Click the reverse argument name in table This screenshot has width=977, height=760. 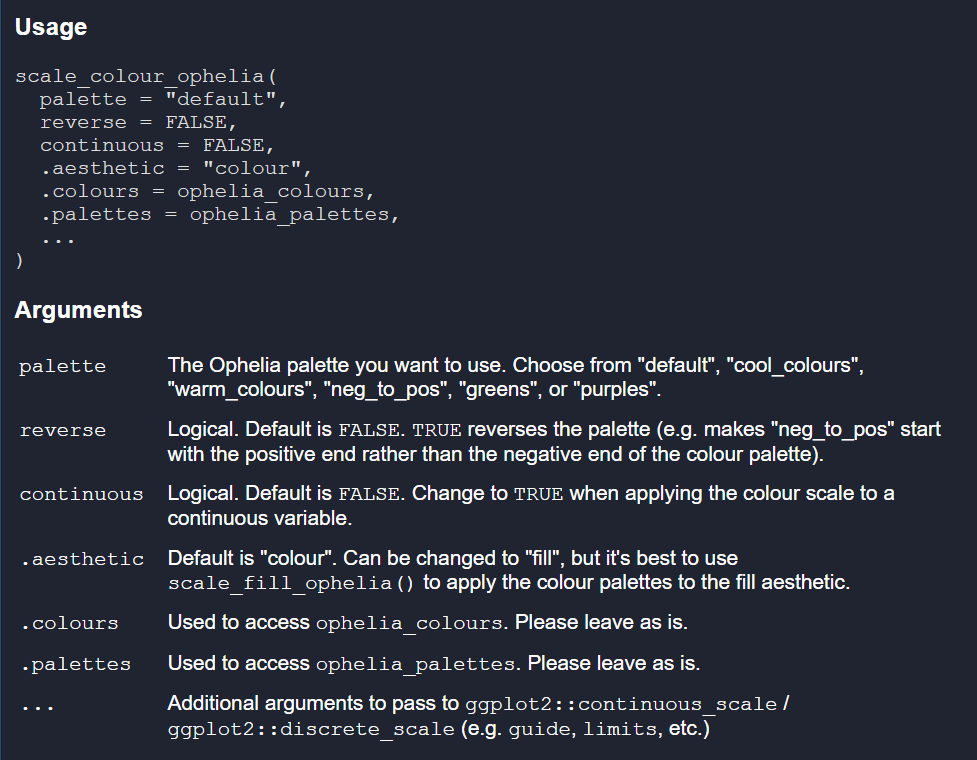pyautogui.click(x=62, y=431)
